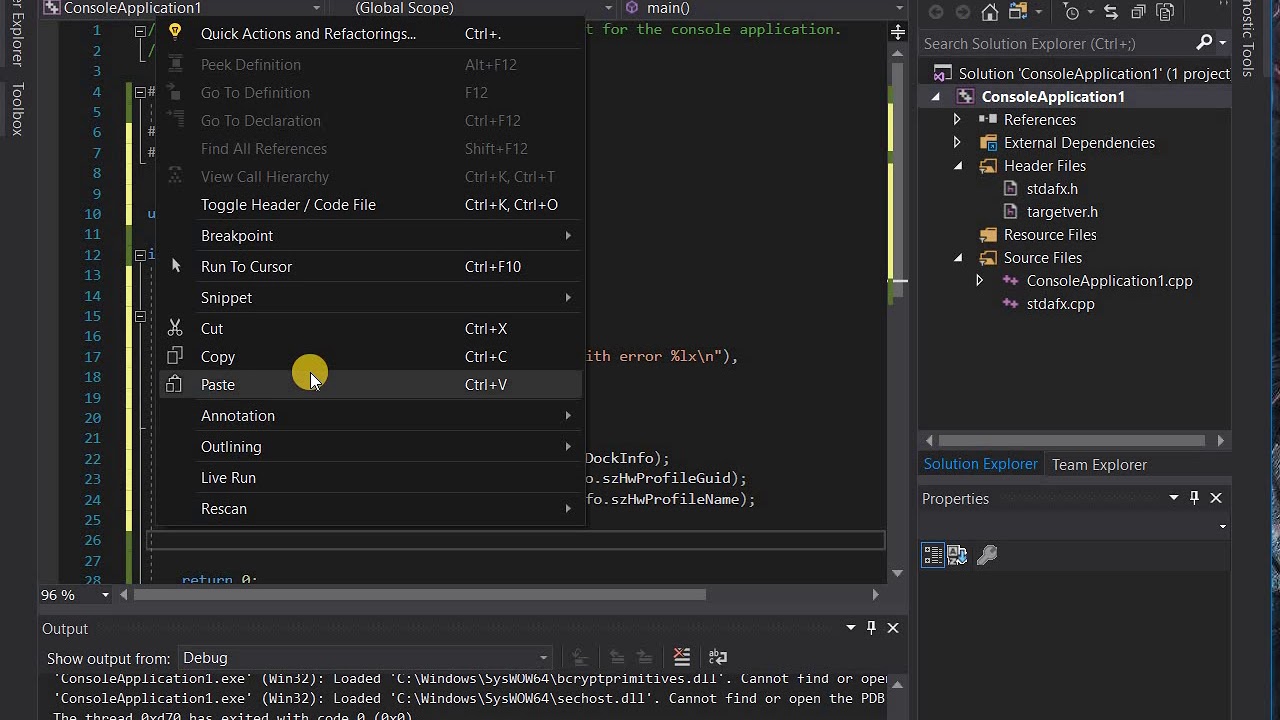The height and width of the screenshot is (720, 1280).
Task: Click Alphabetical sort icon in Properties
Action: (957, 554)
